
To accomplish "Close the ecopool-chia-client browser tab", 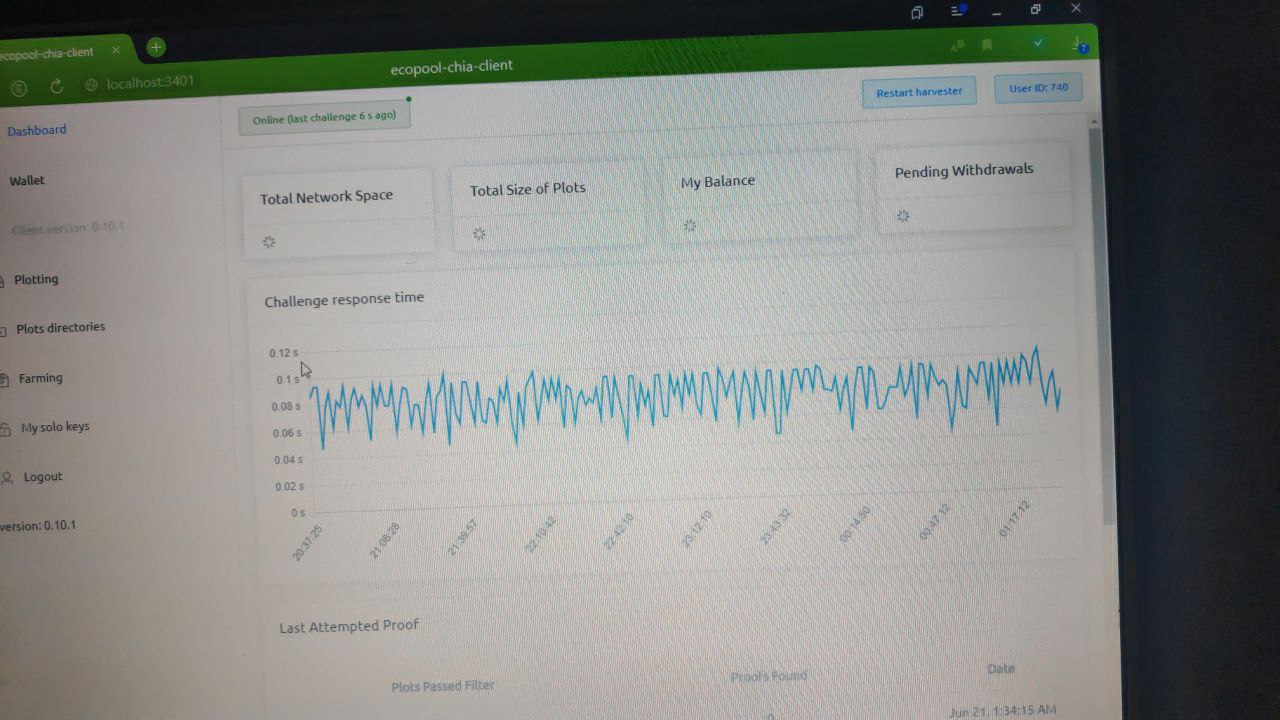I will [116, 50].
